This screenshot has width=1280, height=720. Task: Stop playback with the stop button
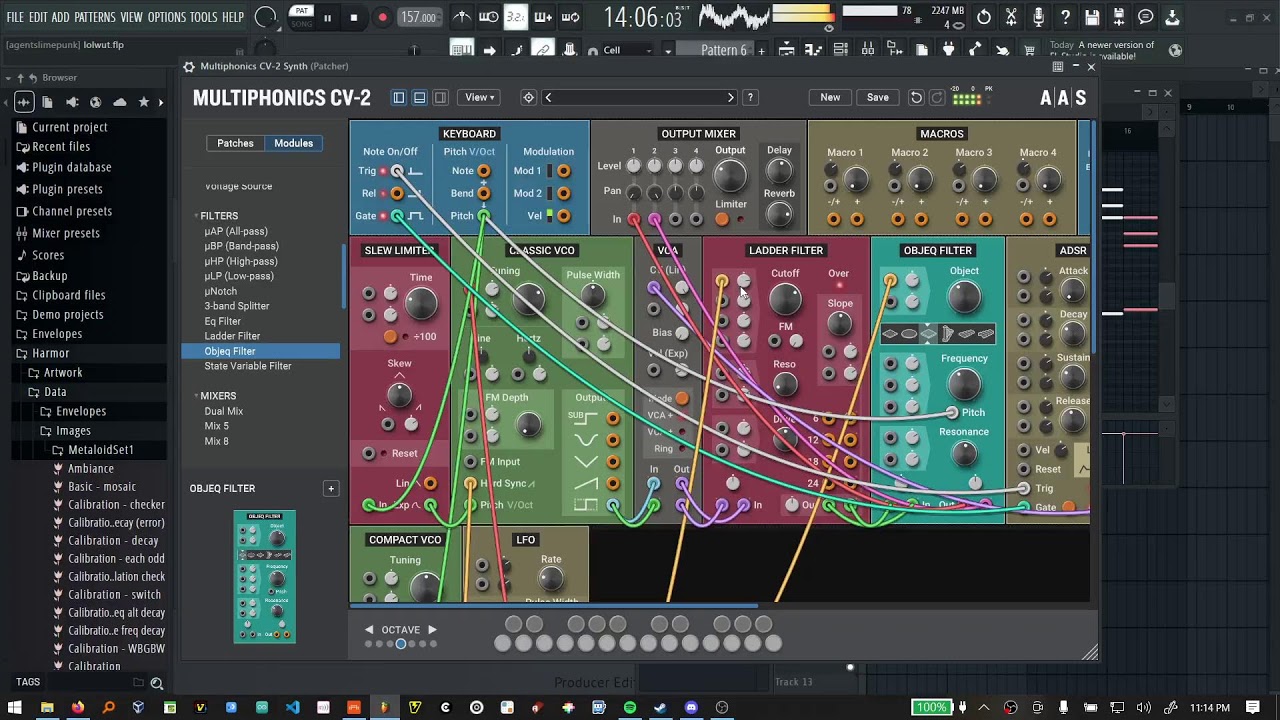pos(354,17)
